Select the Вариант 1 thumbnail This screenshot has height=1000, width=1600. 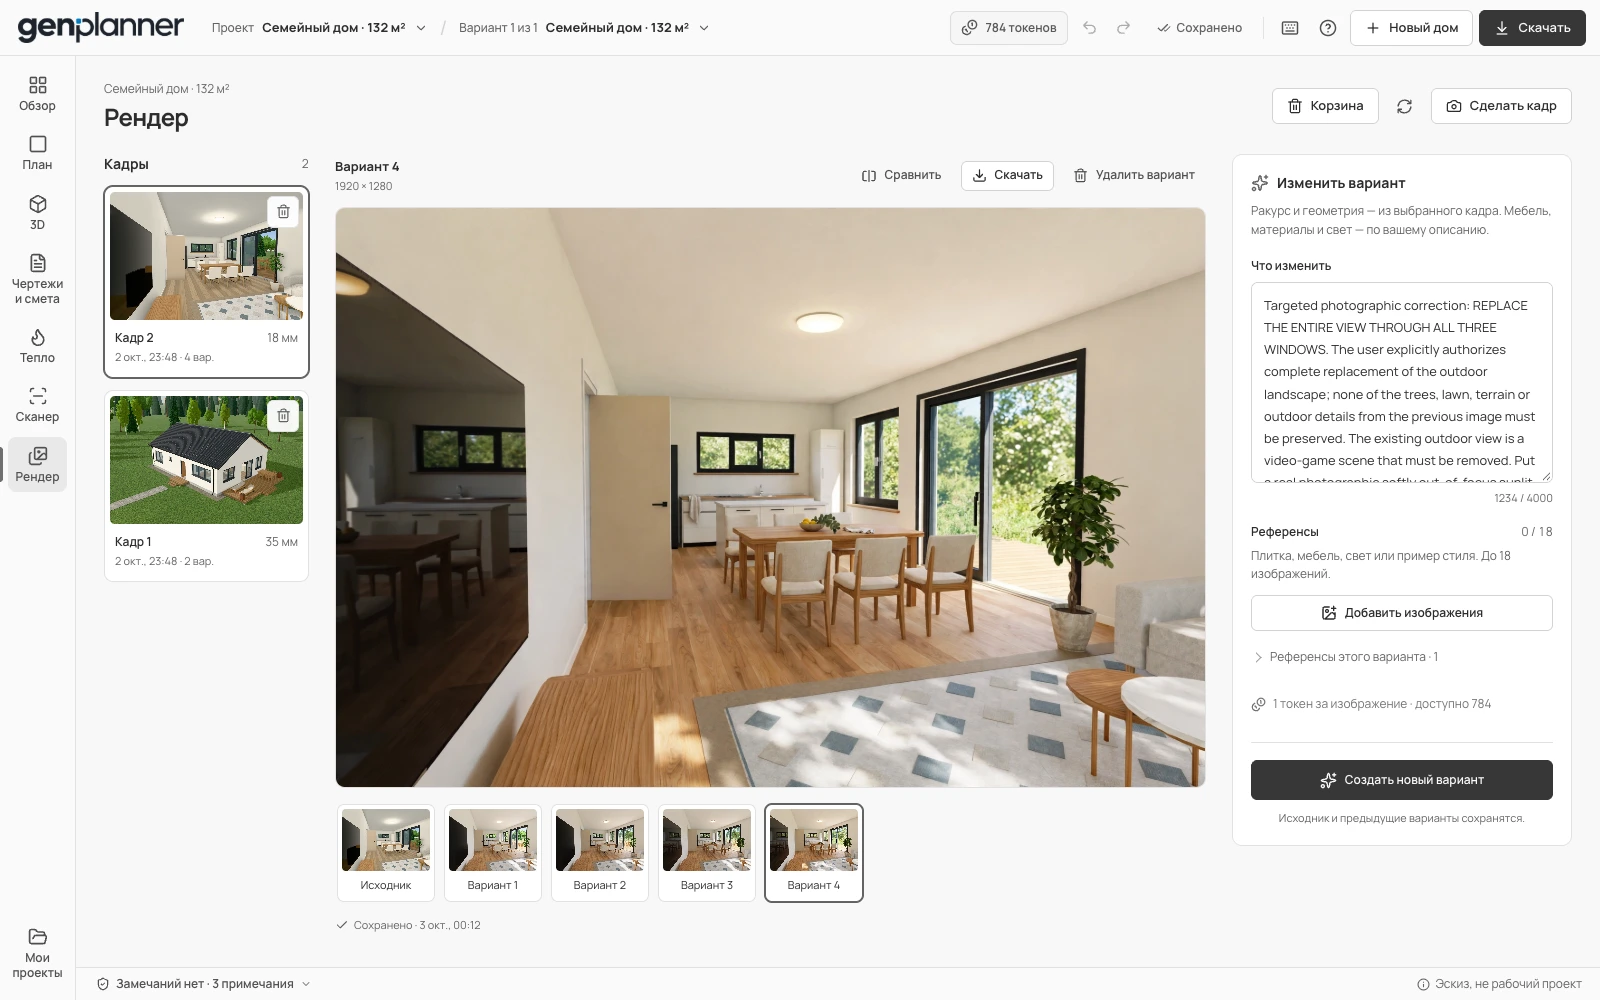pos(493,853)
